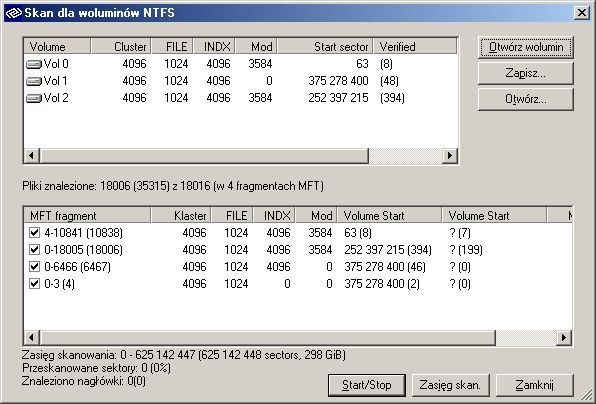This screenshot has height=404, width=596.
Task: Uncheck the 0-18005 (18006) fragment checkbox
Action: [35, 249]
